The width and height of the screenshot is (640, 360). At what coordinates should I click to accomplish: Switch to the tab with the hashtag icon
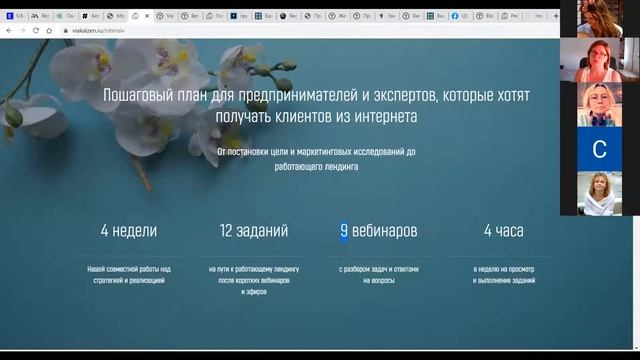tap(90, 16)
